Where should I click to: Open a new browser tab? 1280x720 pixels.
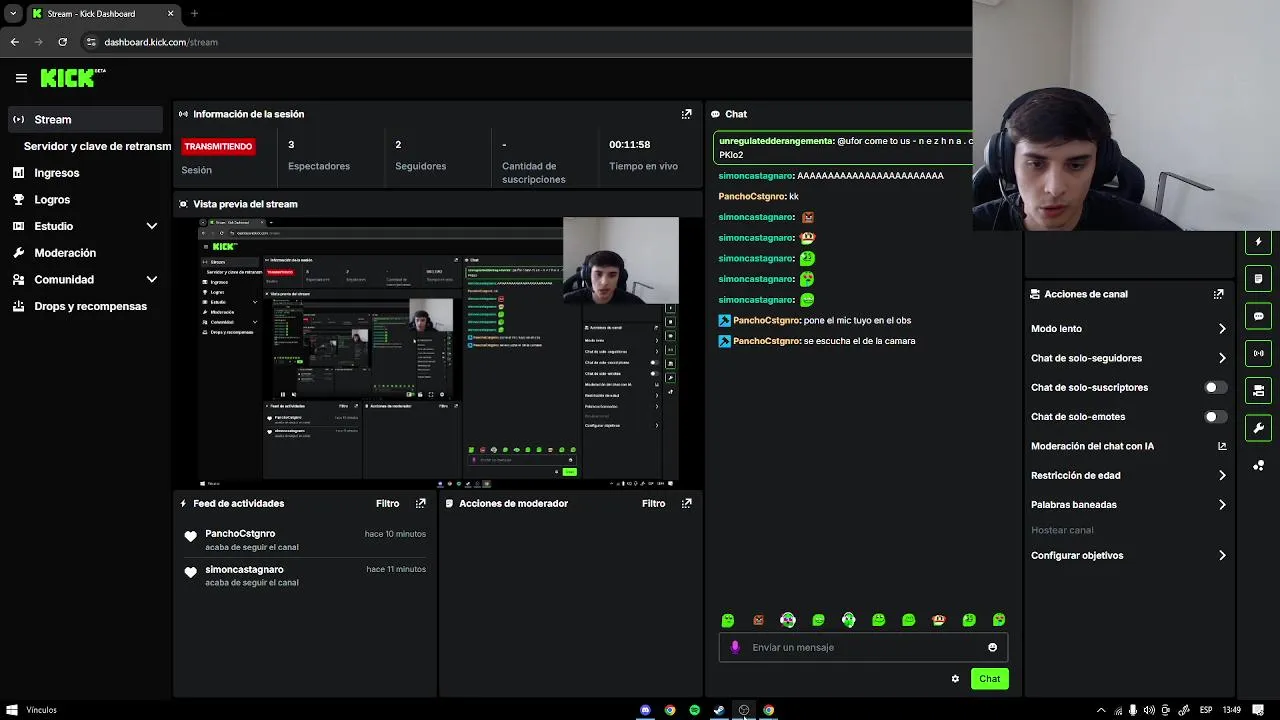click(x=194, y=14)
